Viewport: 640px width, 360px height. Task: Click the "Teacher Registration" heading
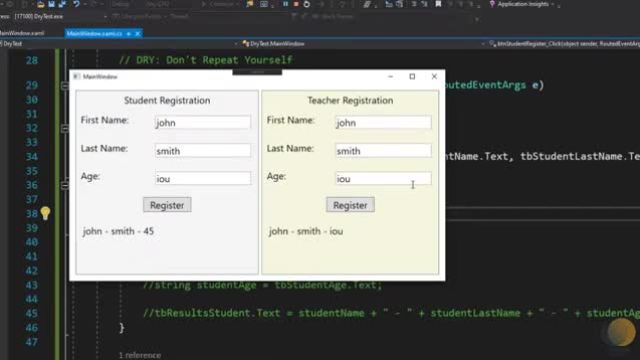point(350,100)
